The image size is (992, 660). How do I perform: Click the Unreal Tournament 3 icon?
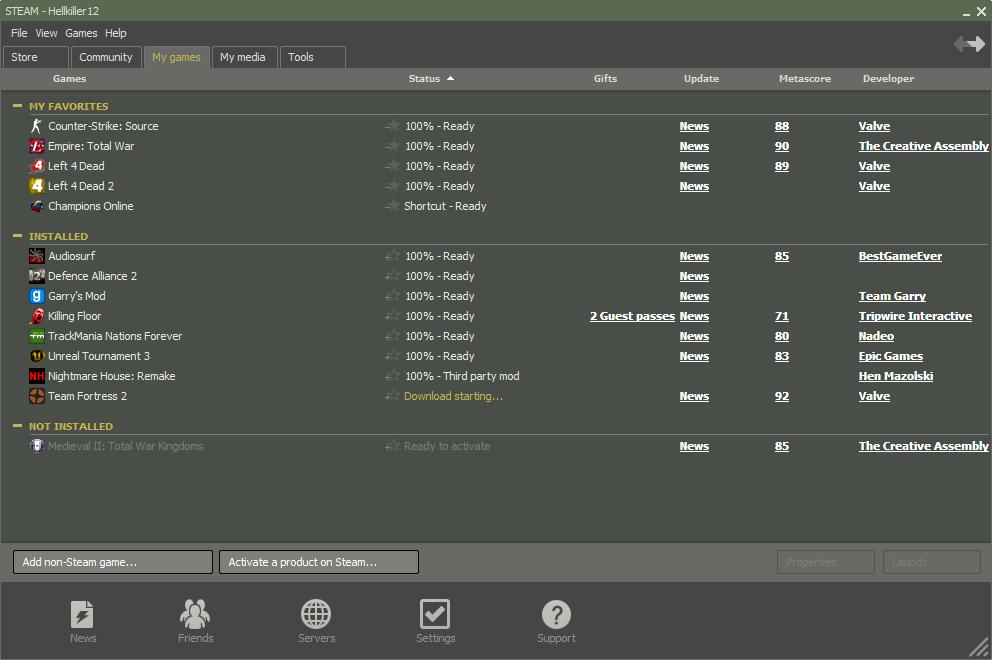click(37, 356)
